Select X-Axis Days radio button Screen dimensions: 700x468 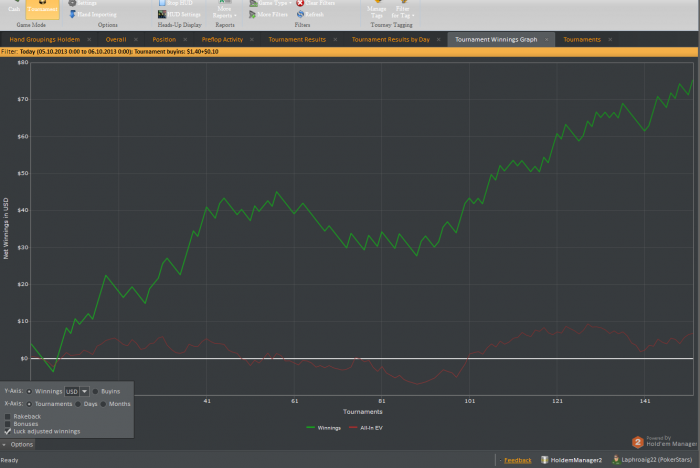[x=78, y=404]
